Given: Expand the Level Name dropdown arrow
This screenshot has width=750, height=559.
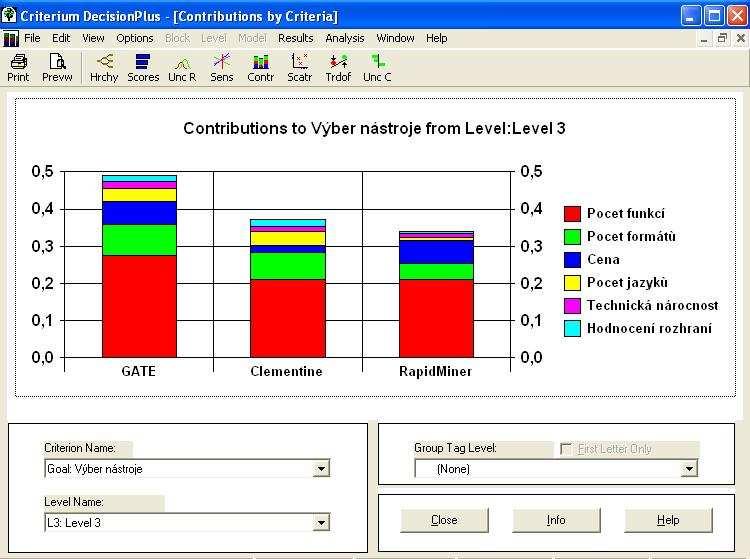Looking at the screenshot, I should point(321,523).
